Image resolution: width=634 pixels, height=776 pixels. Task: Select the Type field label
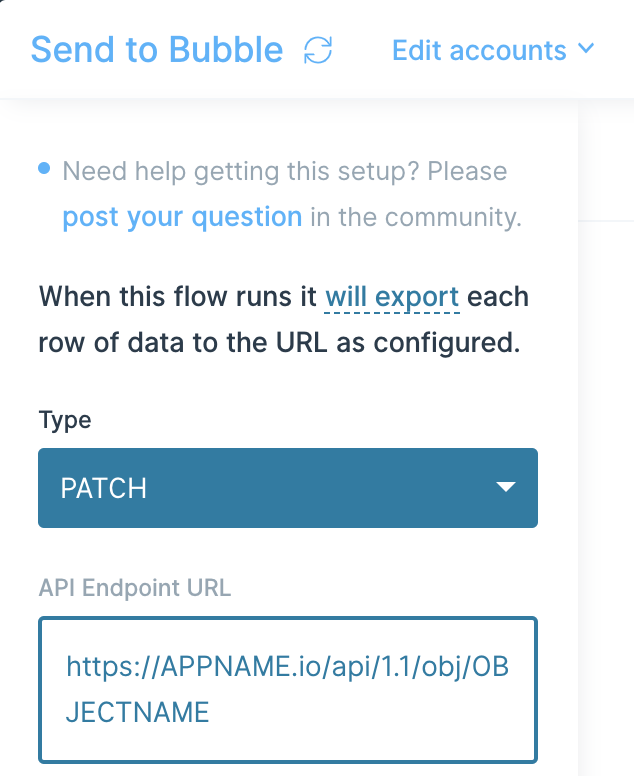[x=65, y=421]
